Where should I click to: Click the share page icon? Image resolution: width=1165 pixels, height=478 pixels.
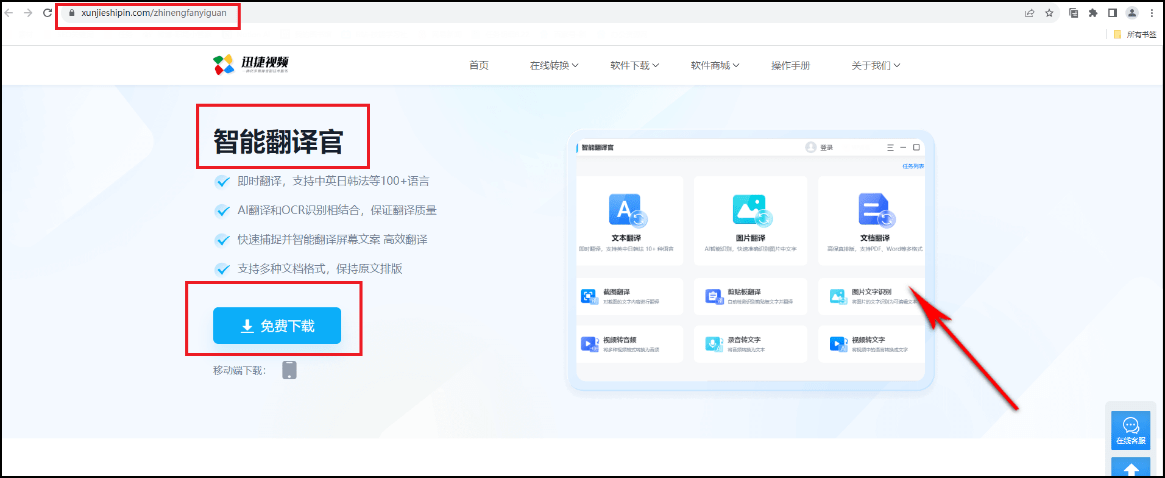point(1030,13)
